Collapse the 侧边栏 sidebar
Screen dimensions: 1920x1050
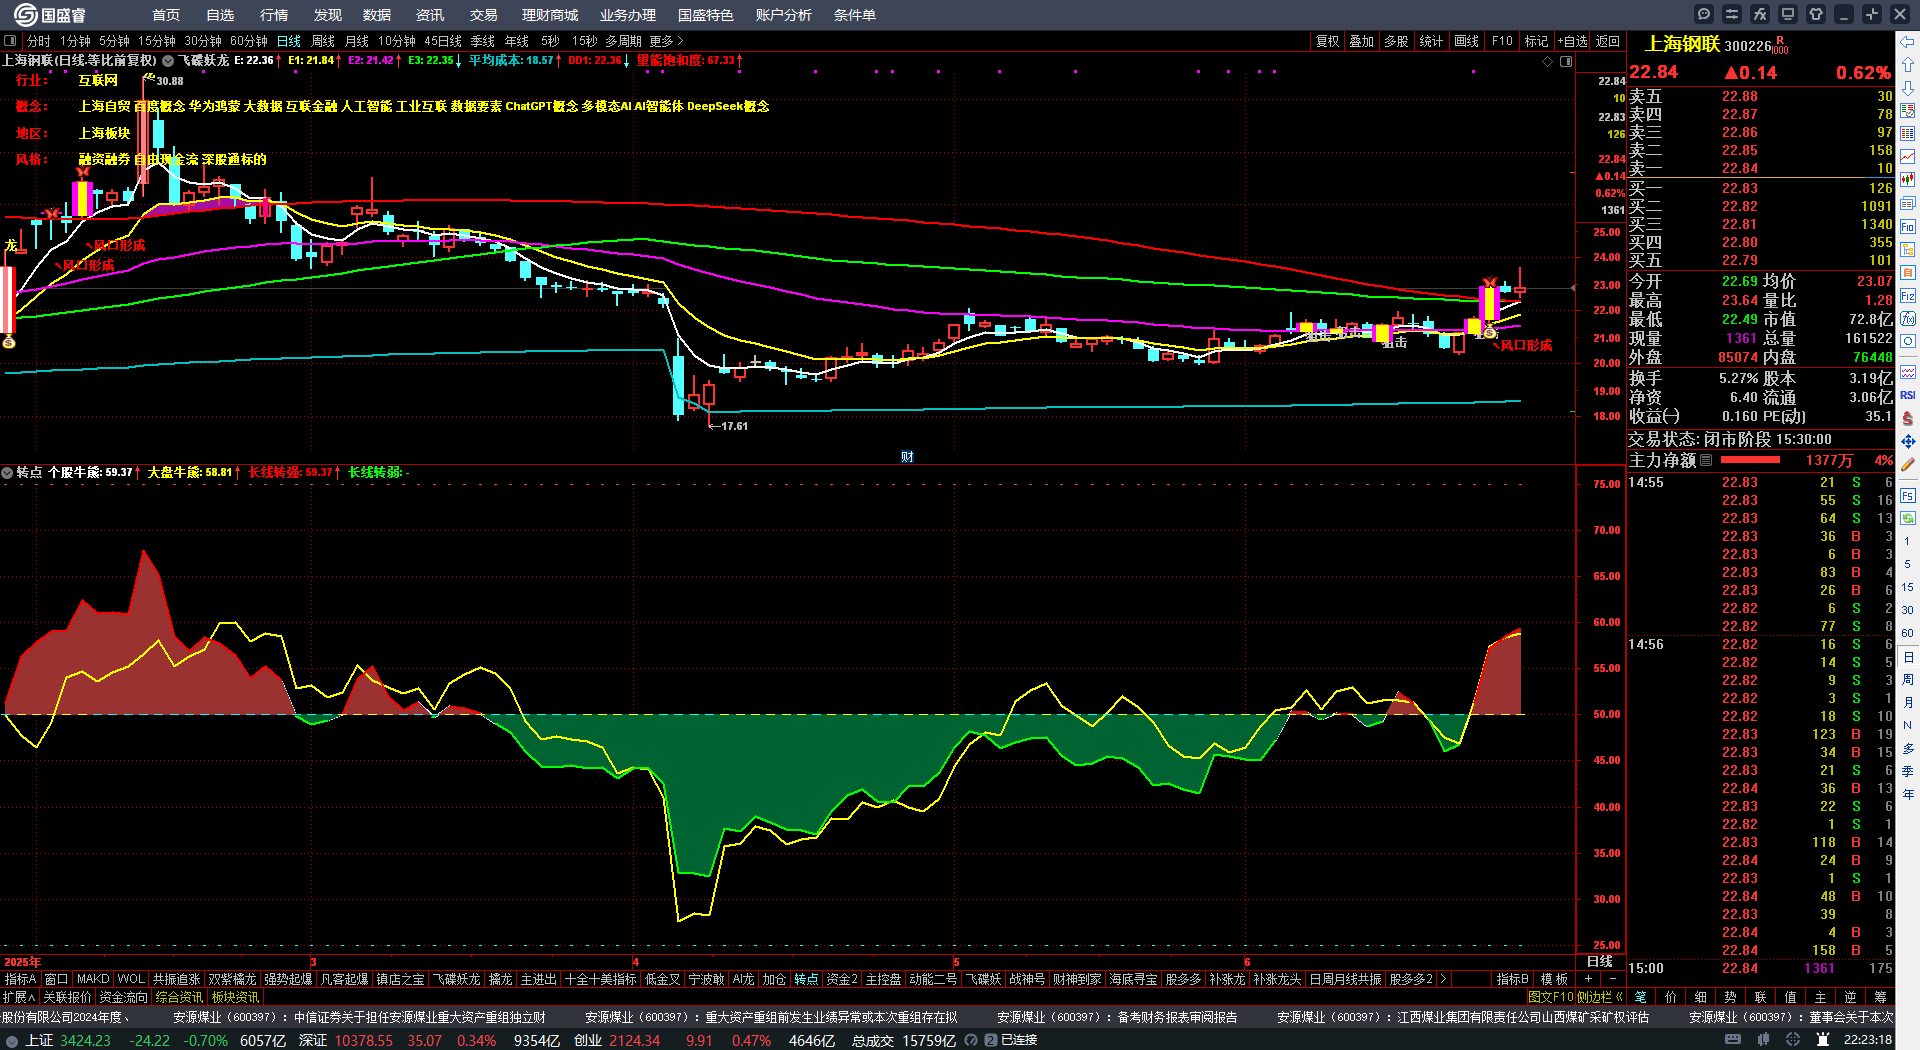tap(1599, 997)
